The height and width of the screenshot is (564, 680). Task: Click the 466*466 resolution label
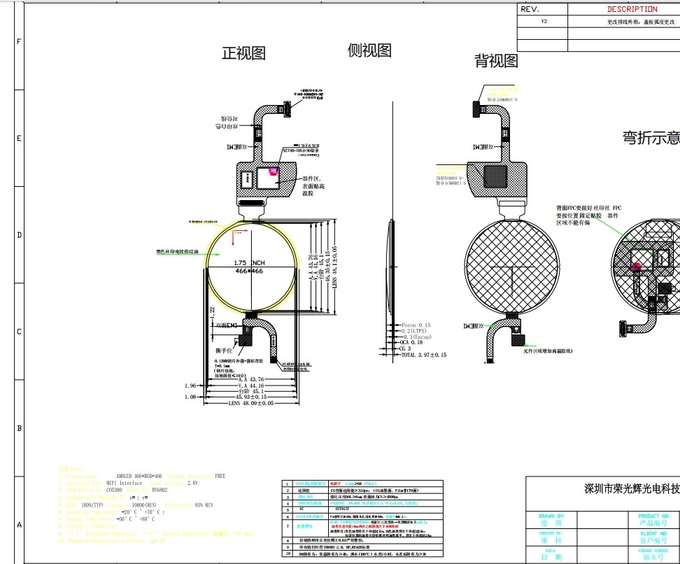point(249,271)
